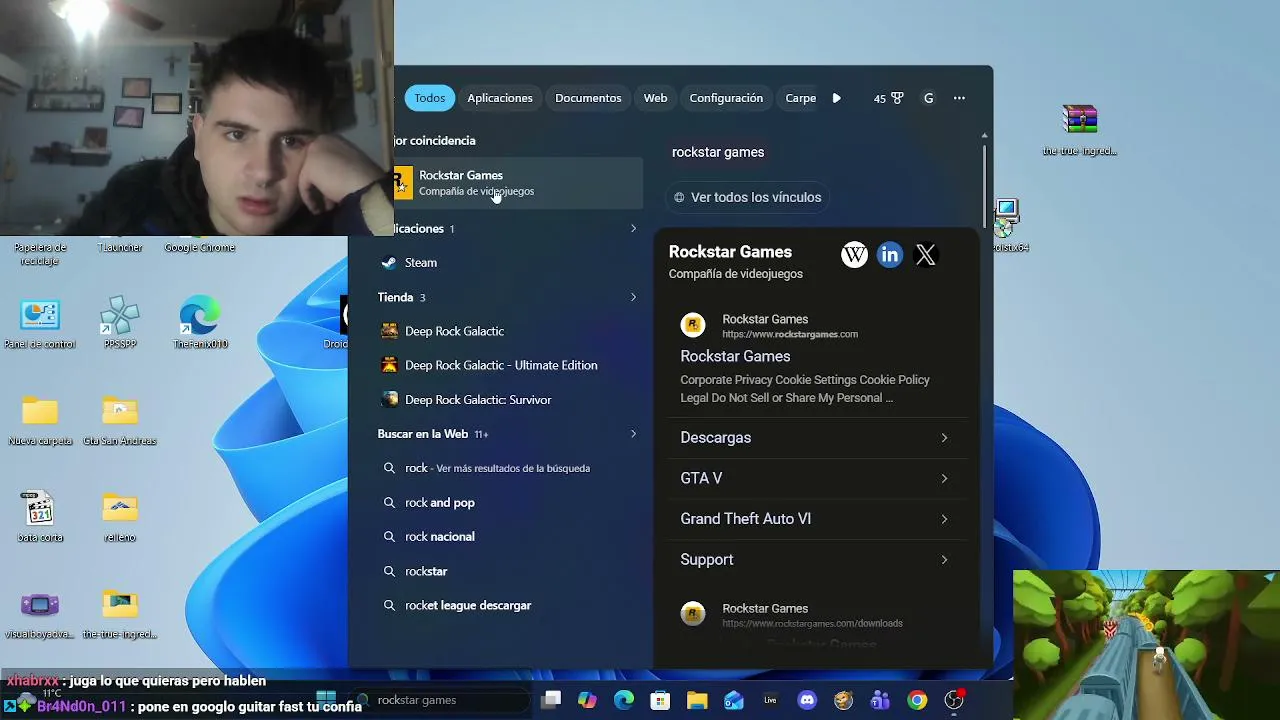The image size is (1280, 720).
Task: Open the Wikipedia link icon for Rockstar Games
Action: pos(854,255)
